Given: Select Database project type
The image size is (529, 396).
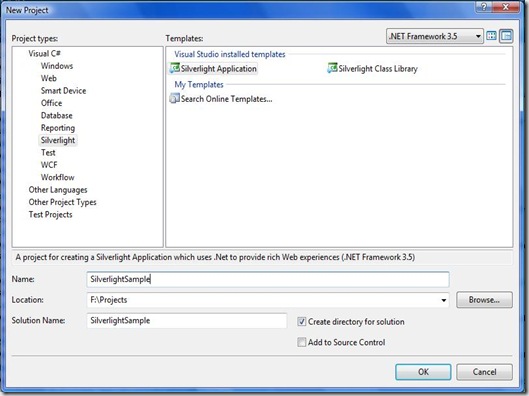Looking at the screenshot, I should (x=57, y=115).
